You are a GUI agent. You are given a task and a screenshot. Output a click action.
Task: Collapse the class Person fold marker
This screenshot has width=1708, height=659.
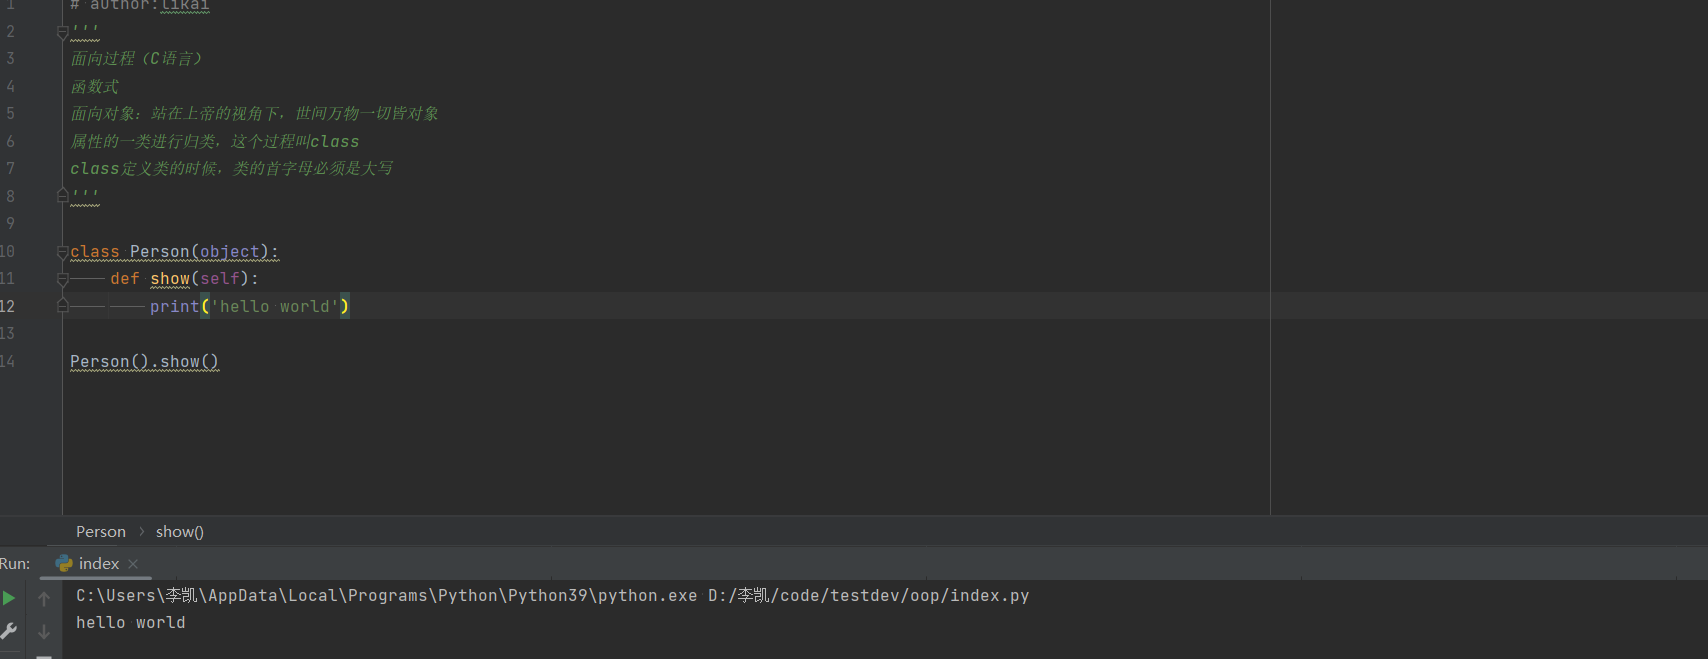63,252
